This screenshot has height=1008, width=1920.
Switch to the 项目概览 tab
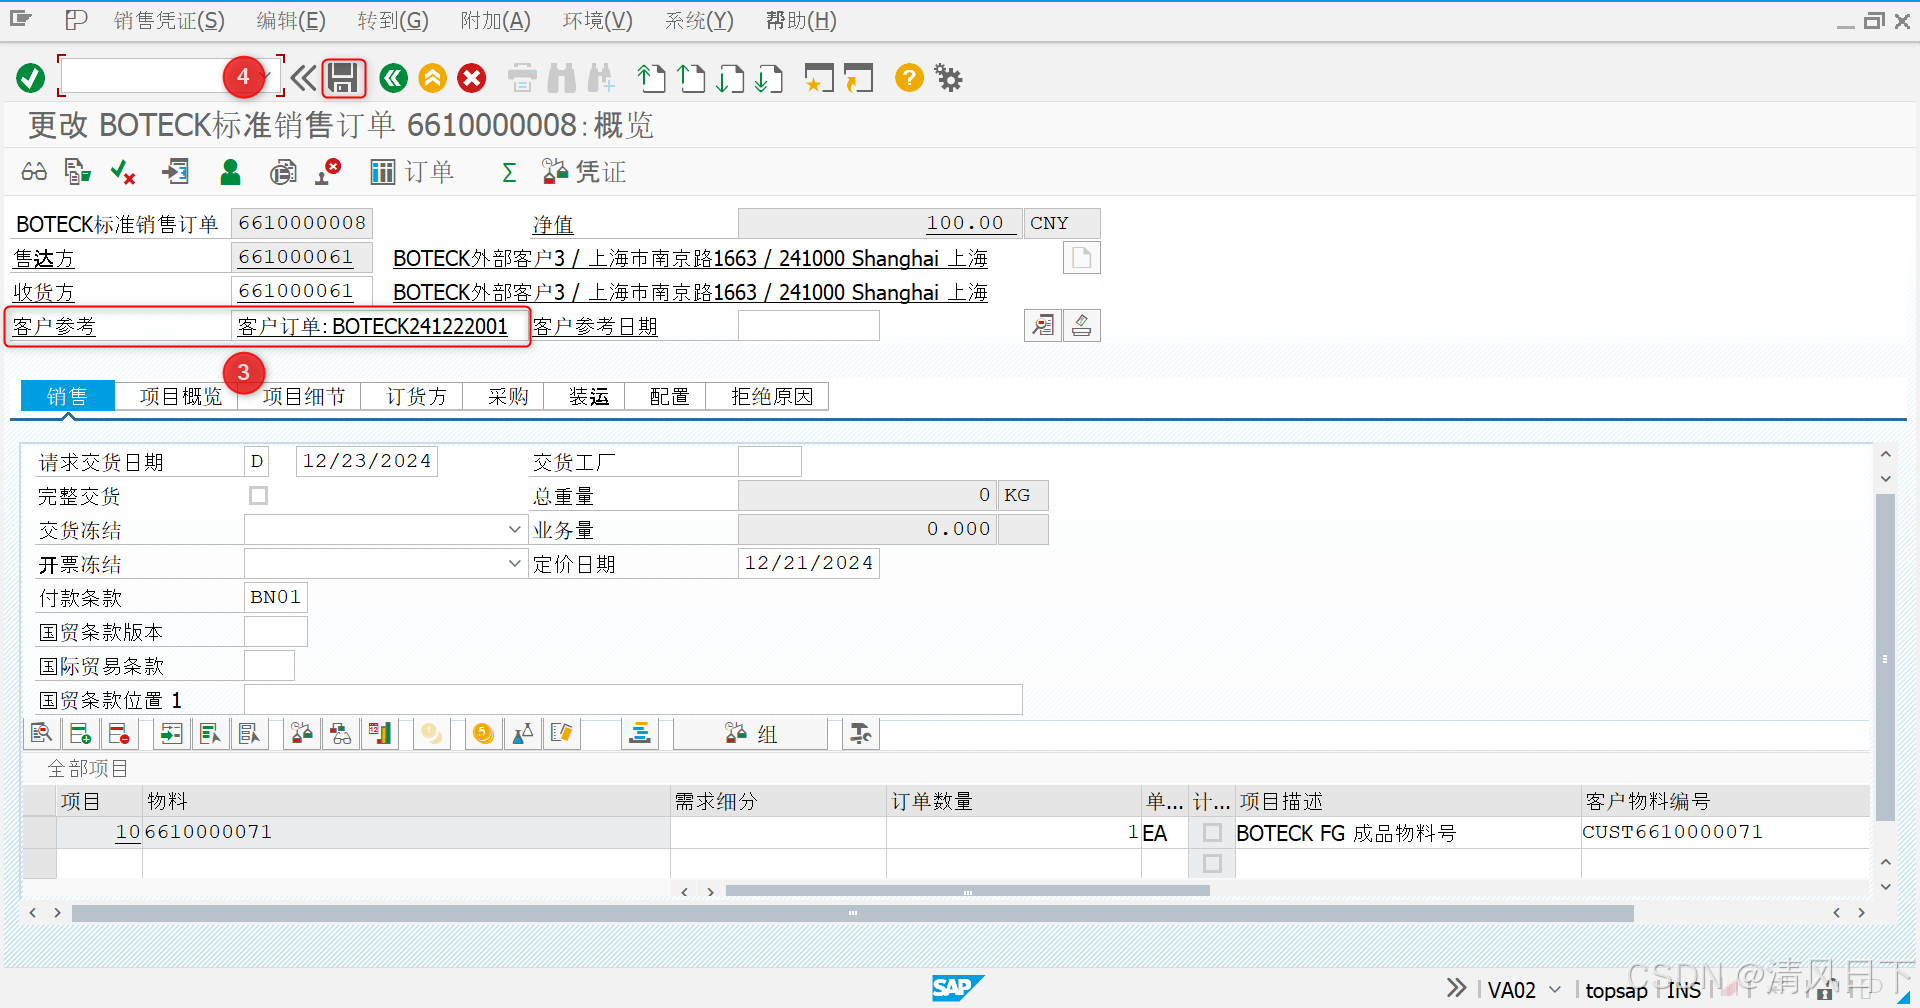click(x=181, y=397)
